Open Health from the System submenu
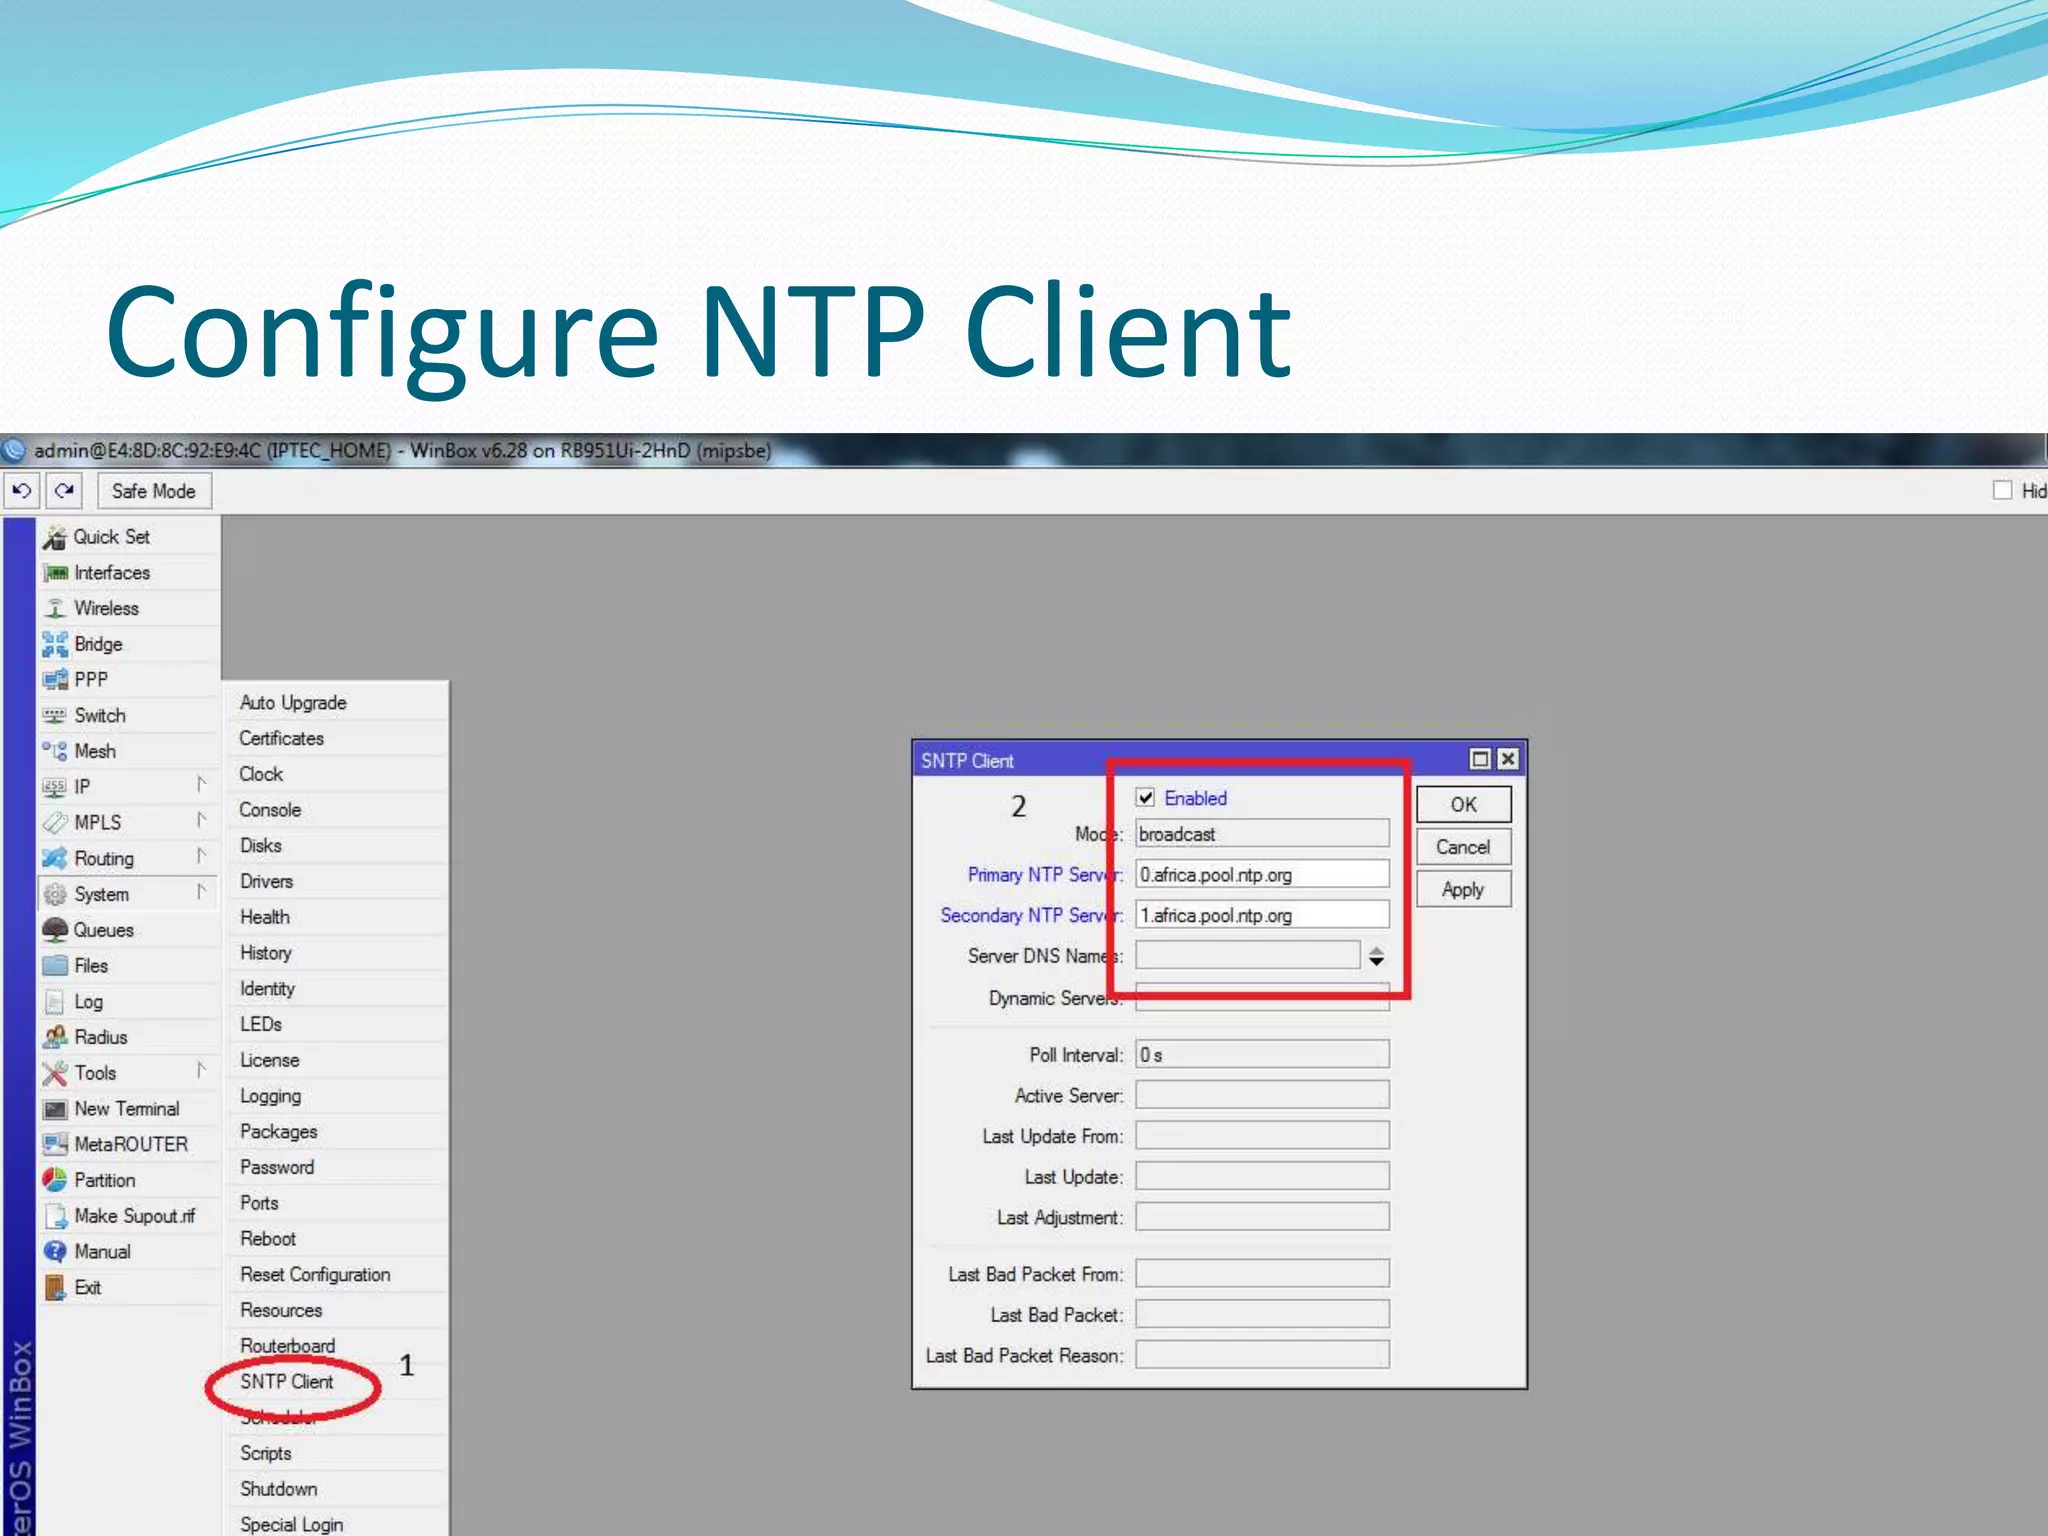This screenshot has width=2048, height=1536. click(x=264, y=918)
